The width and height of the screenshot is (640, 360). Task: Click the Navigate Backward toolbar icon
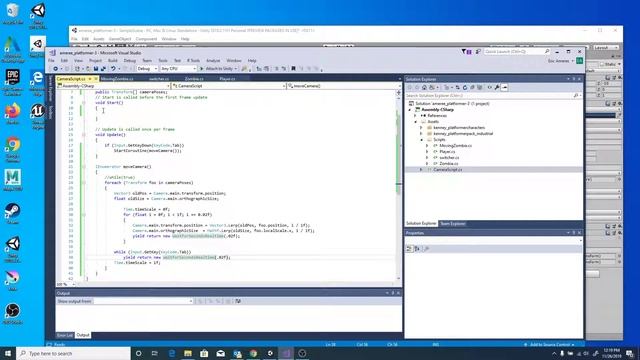pos(56,69)
